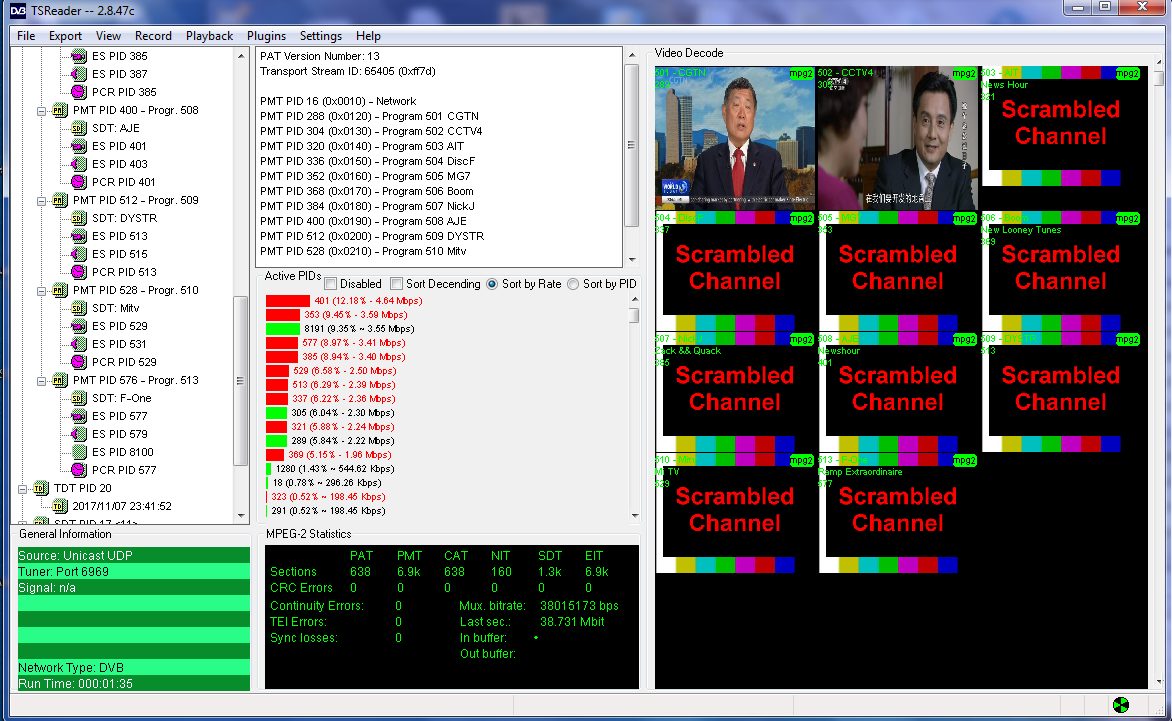1172x721 pixels.
Task: Open the Plugins menu
Action: tap(266, 36)
